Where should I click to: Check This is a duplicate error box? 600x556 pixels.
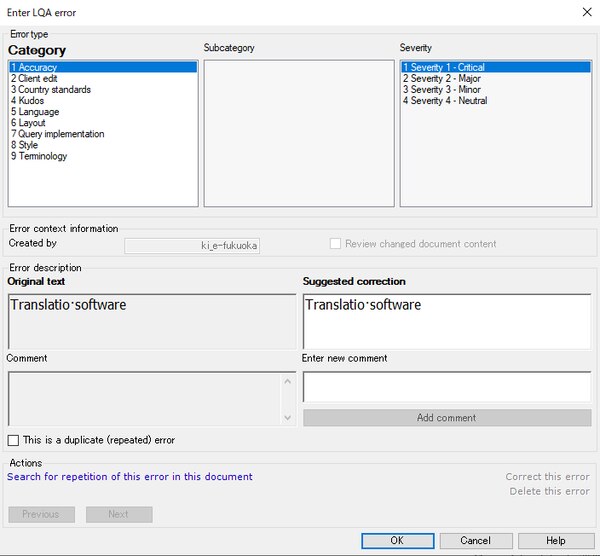coord(13,440)
